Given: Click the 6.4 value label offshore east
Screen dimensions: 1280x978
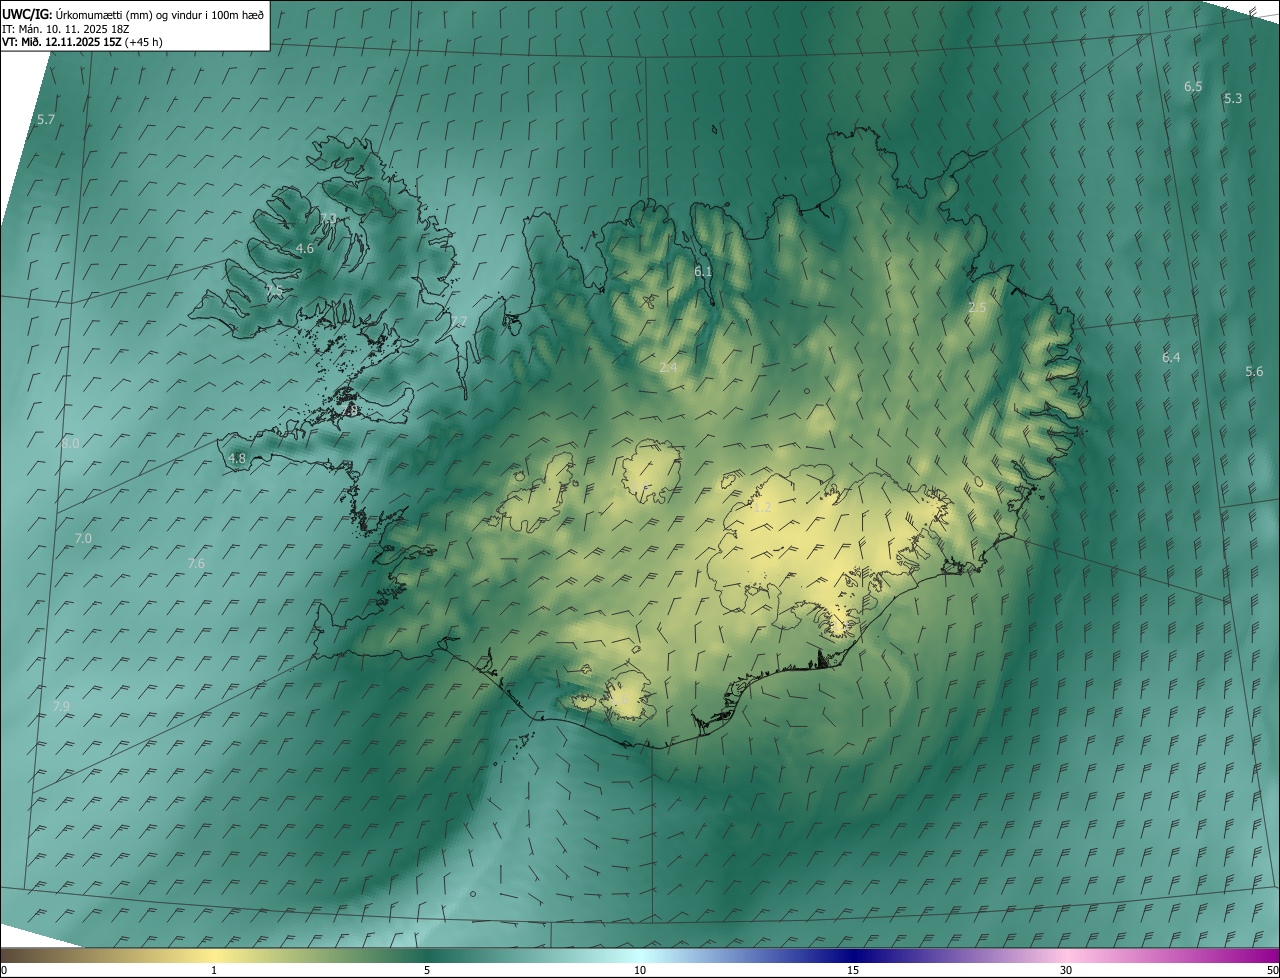Looking at the screenshot, I should [1171, 357].
